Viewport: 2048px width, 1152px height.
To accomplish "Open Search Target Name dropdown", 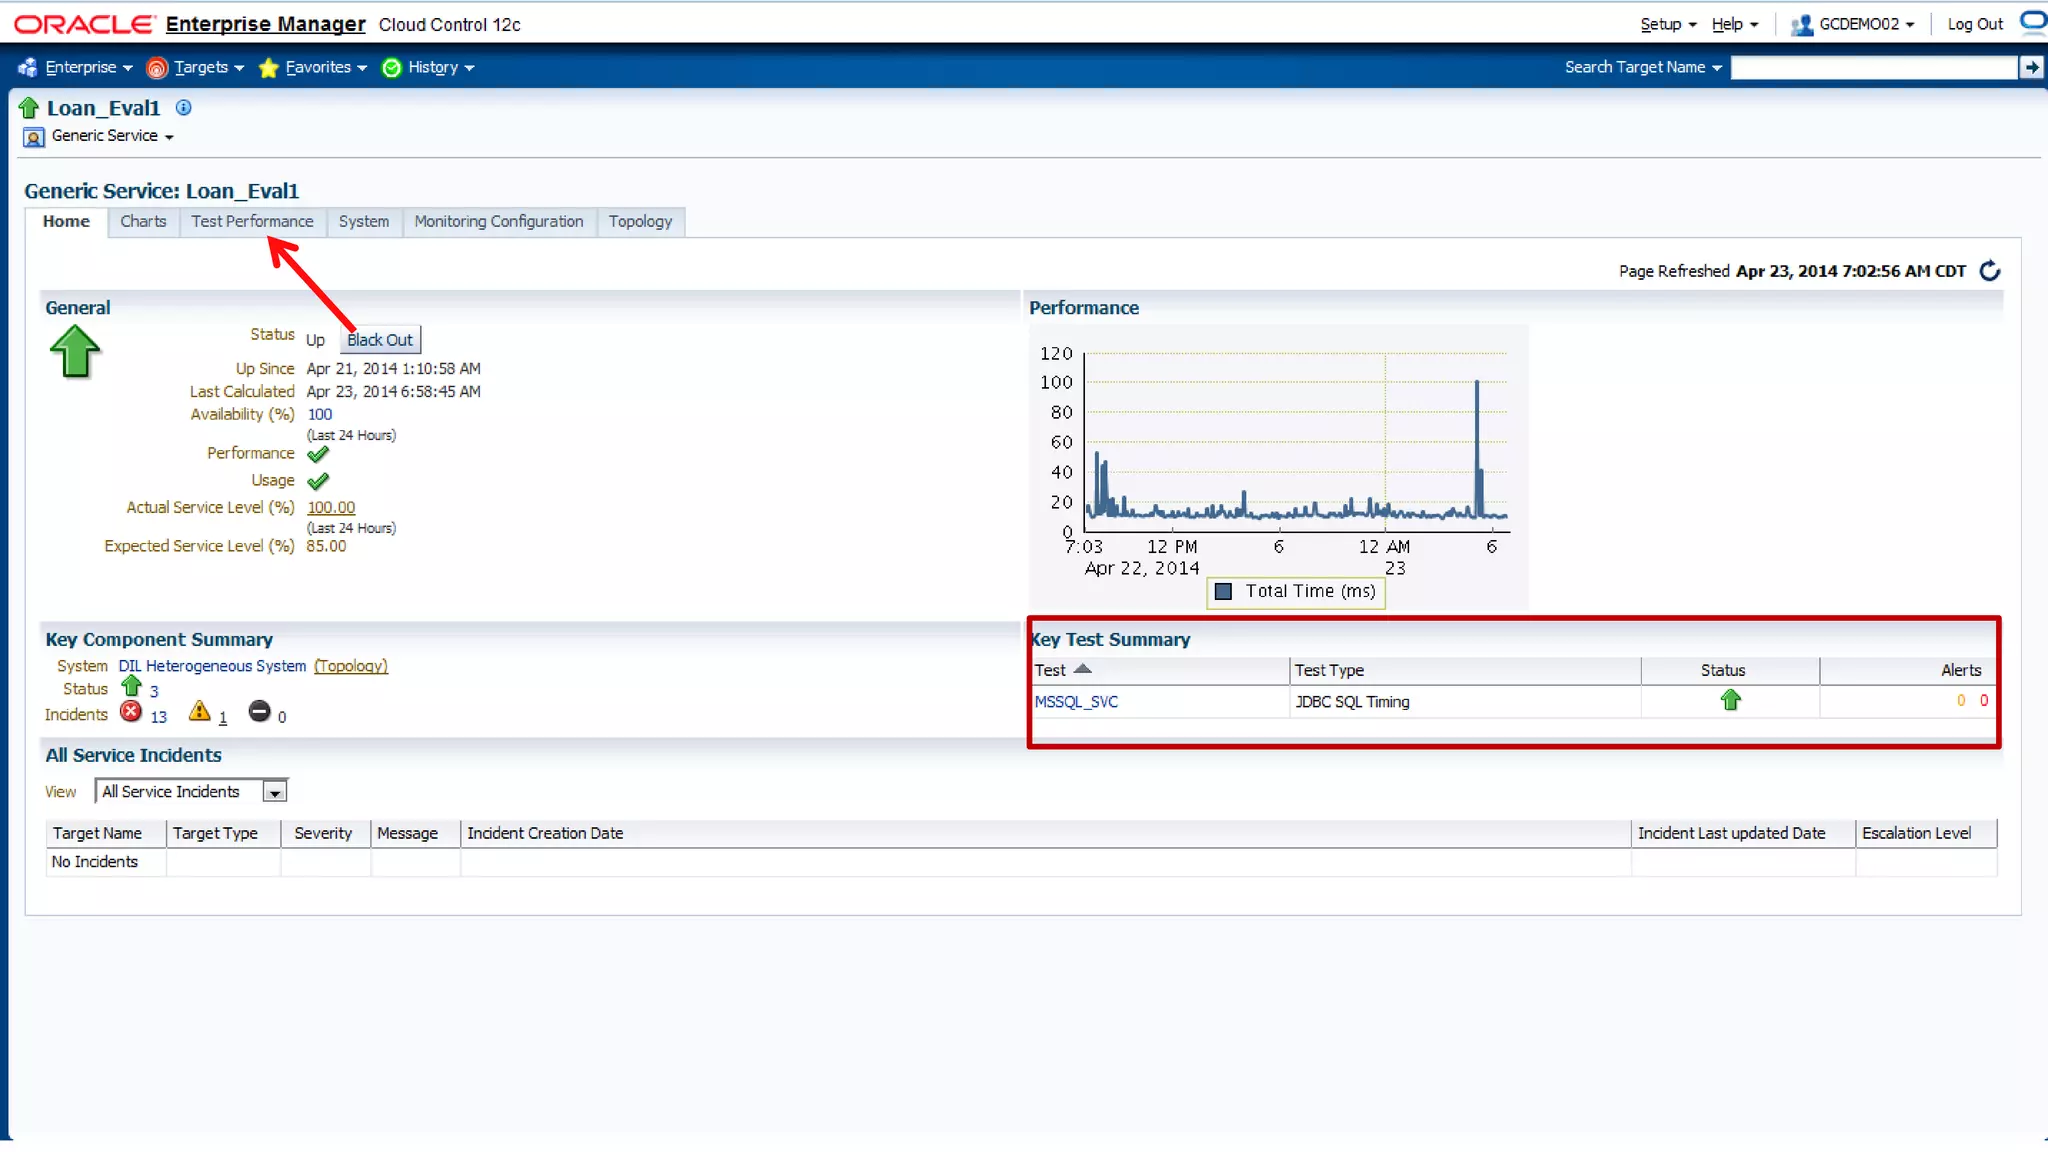I will point(1643,68).
